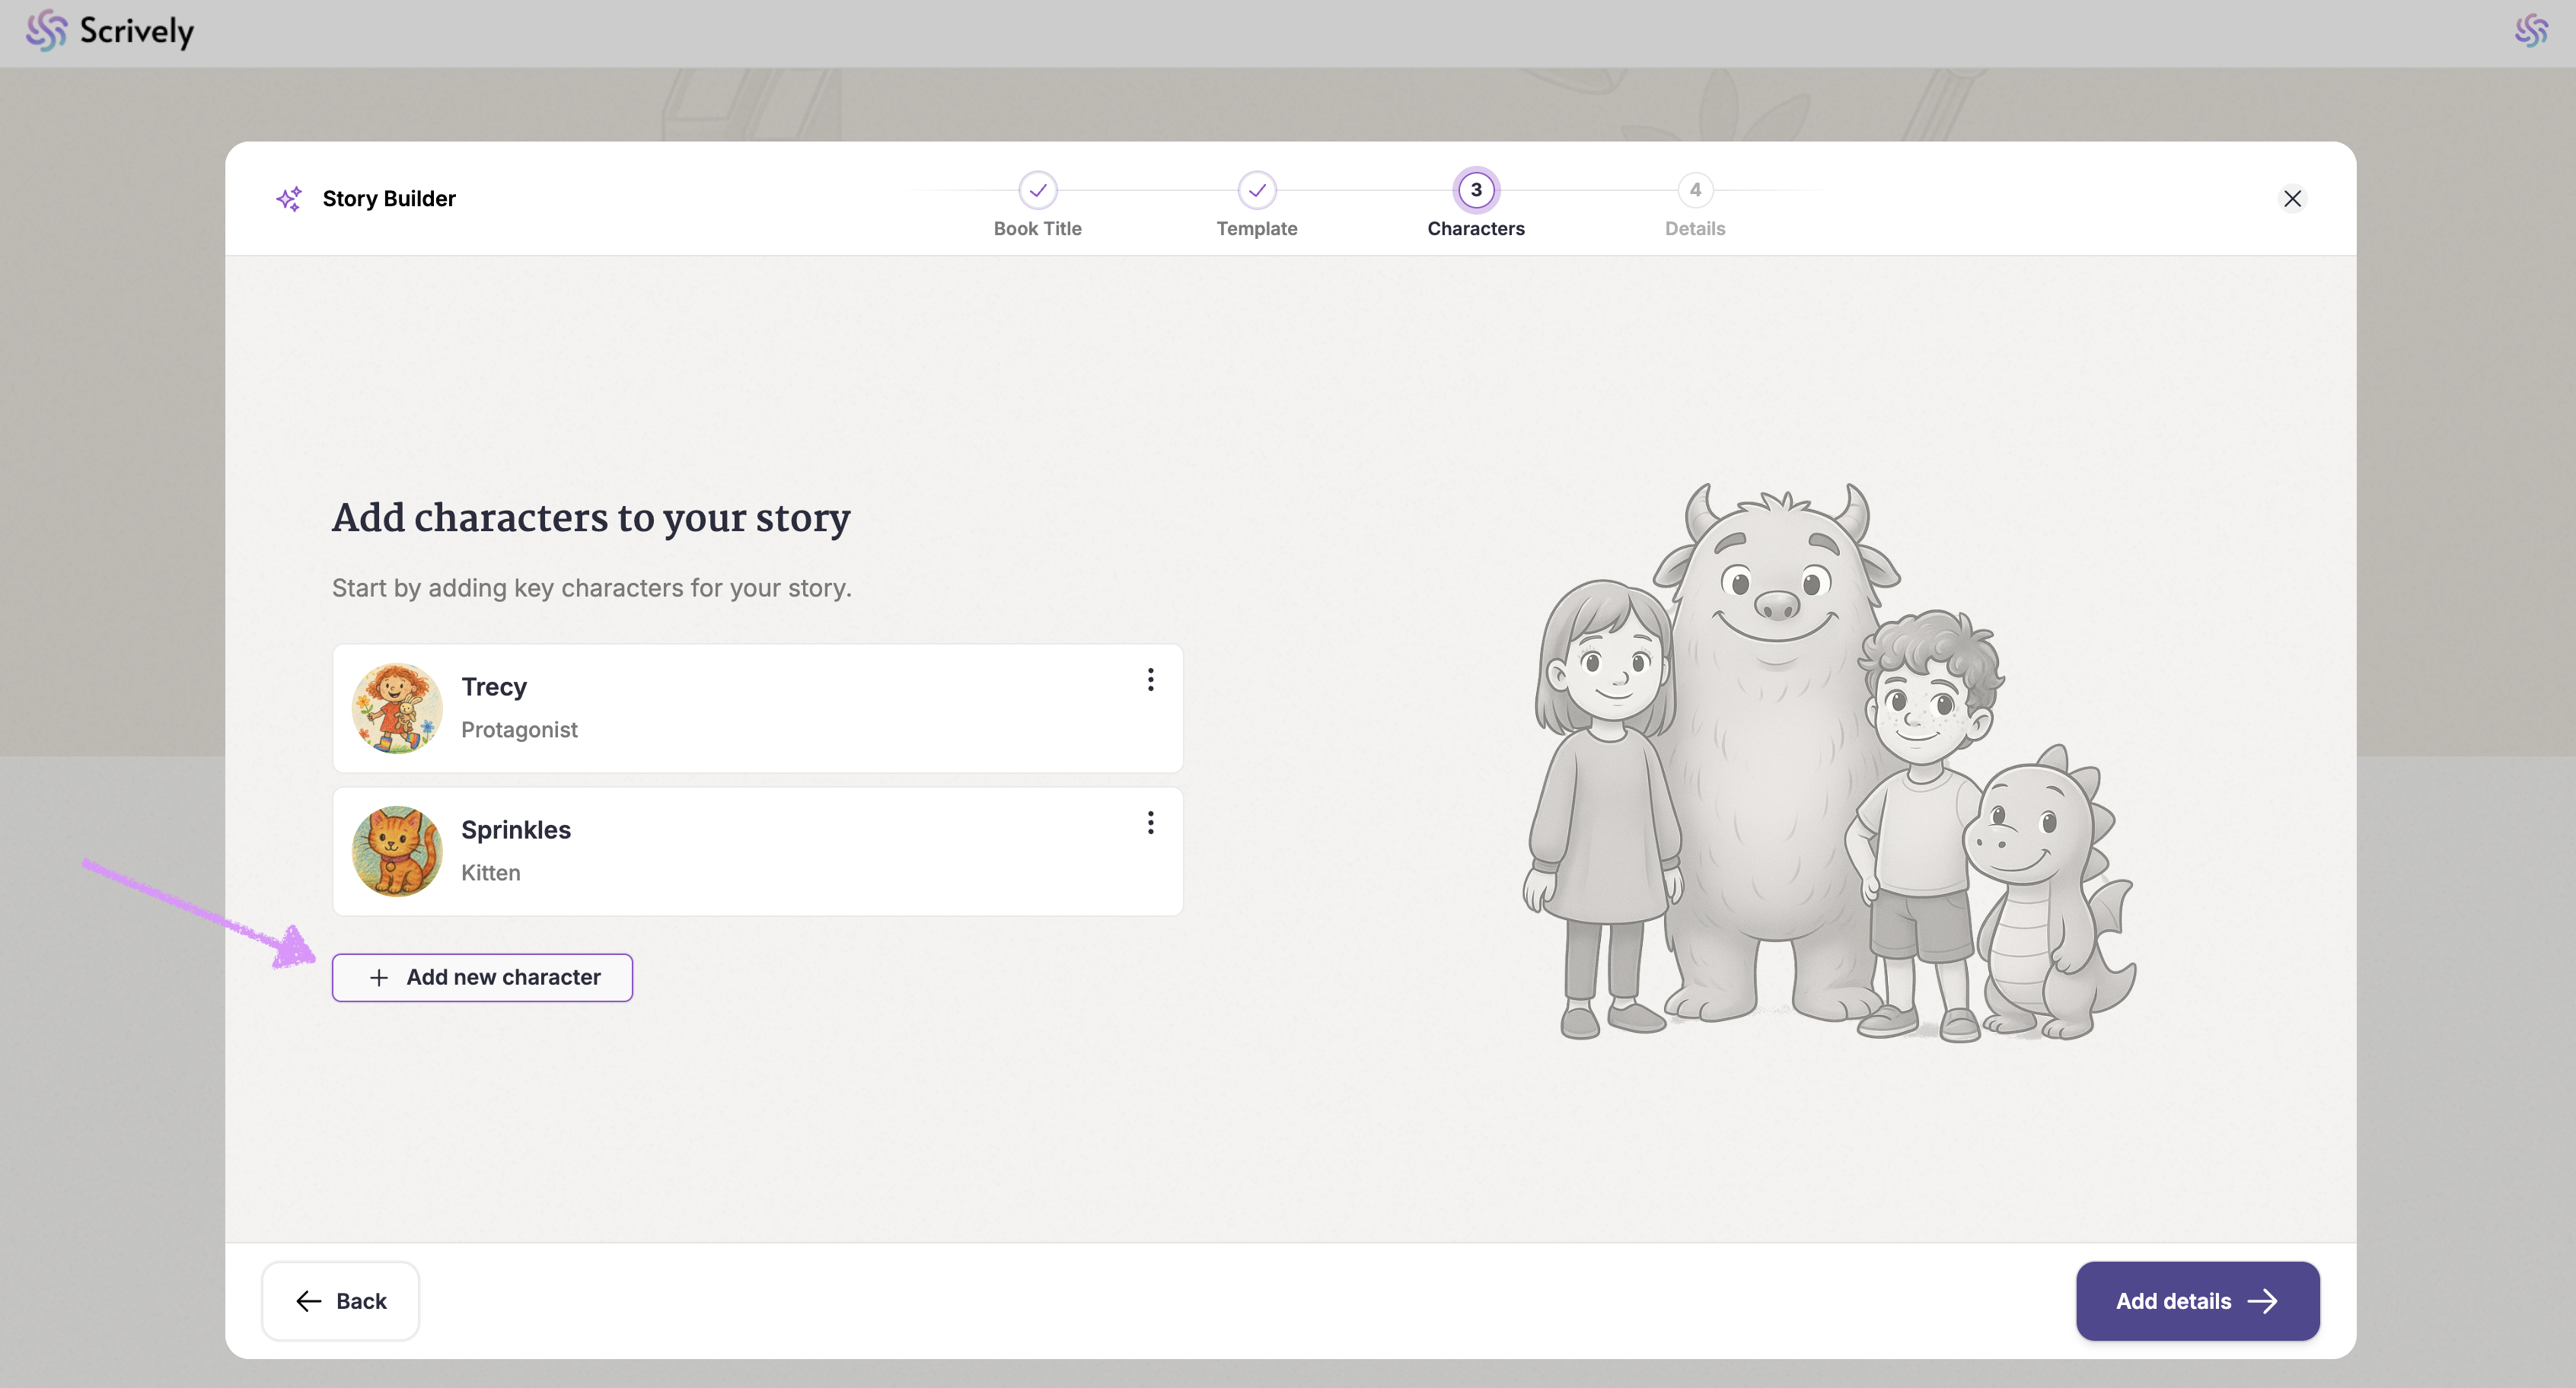This screenshot has width=2576, height=1388.
Task: Click the swirl icon at top right
Action: click(2531, 31)
